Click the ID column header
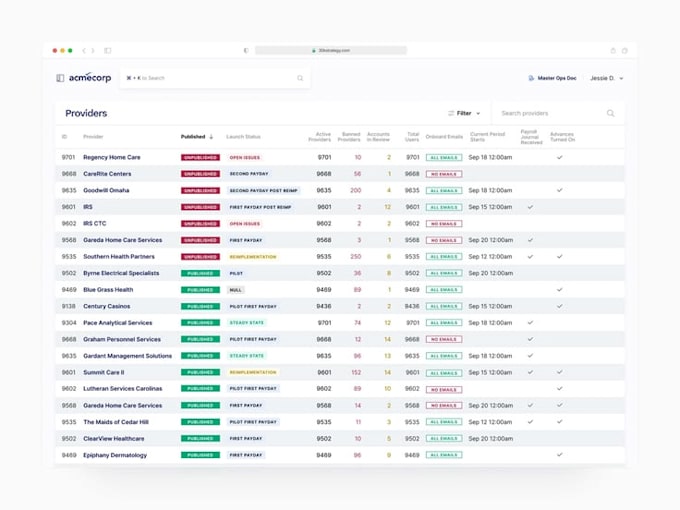The height and width of the screenshot is (510, 680). [x=64, y=137]
